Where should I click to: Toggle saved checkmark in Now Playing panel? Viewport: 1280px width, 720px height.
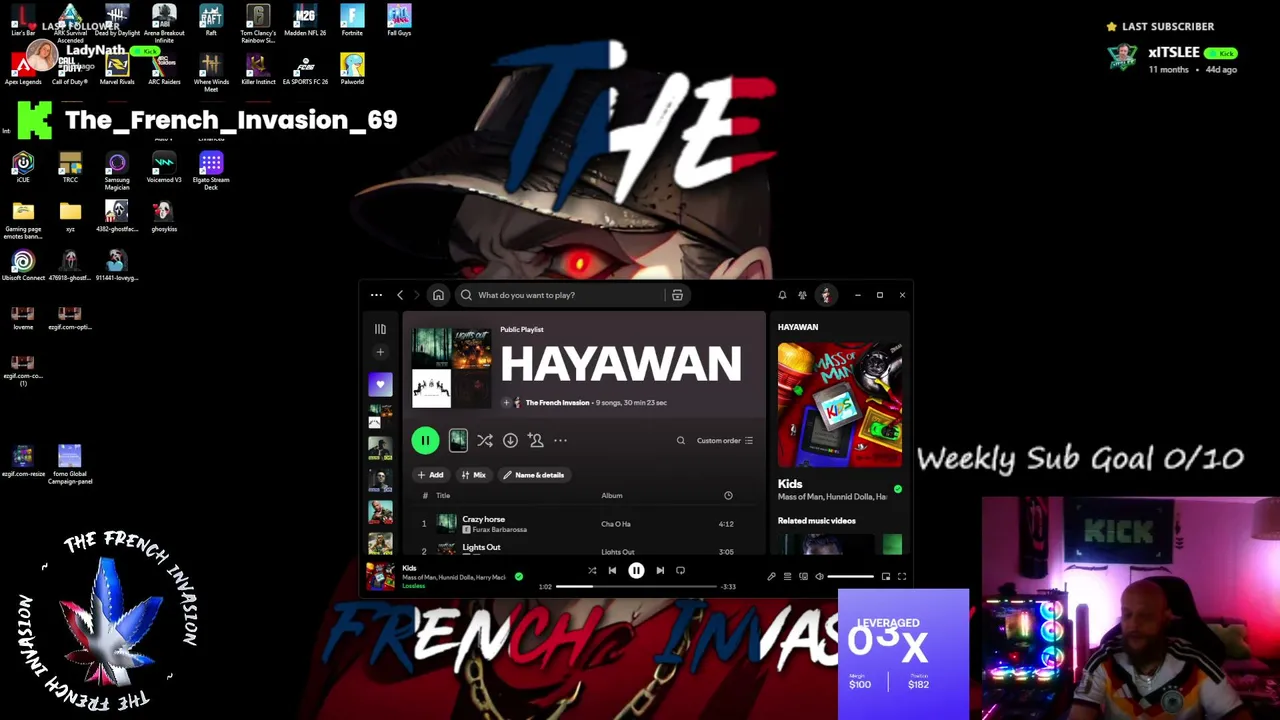(897, 489)
